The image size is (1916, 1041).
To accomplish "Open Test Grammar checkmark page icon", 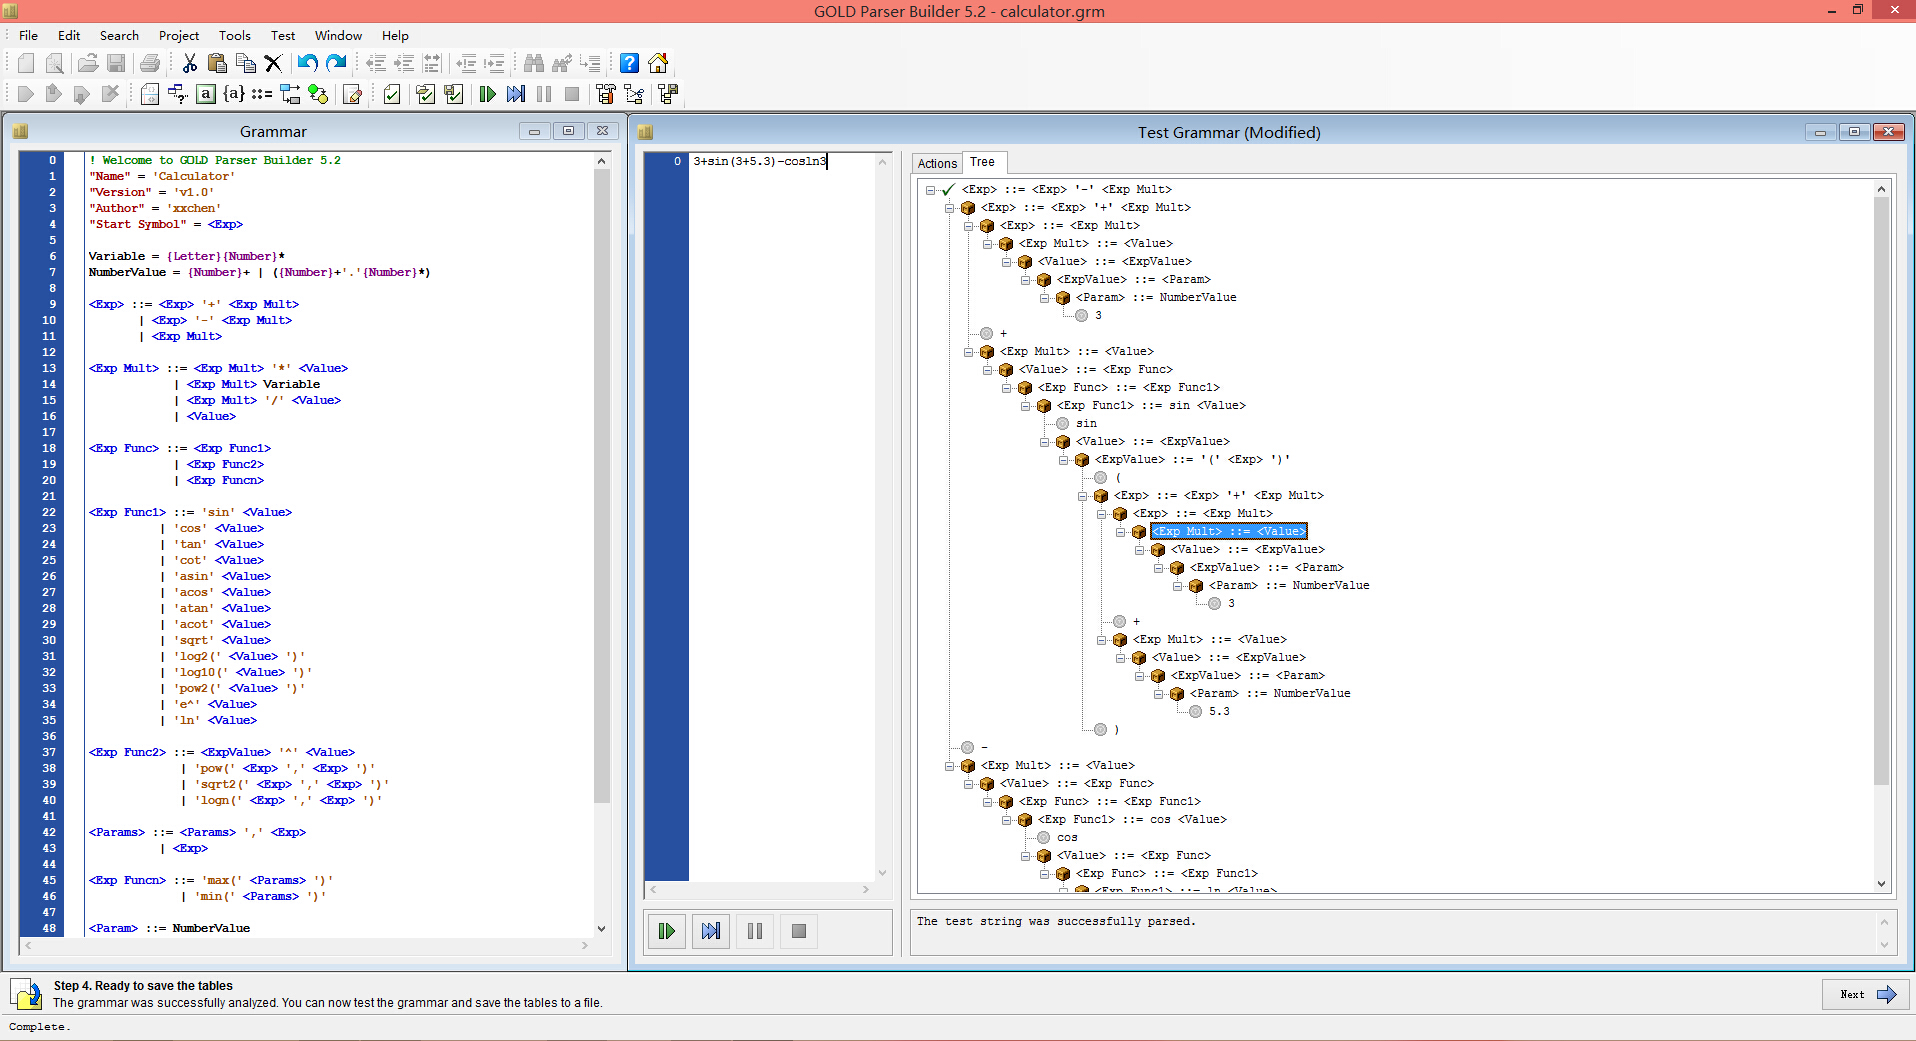I will pyautogui.click(x=392, y=94).
